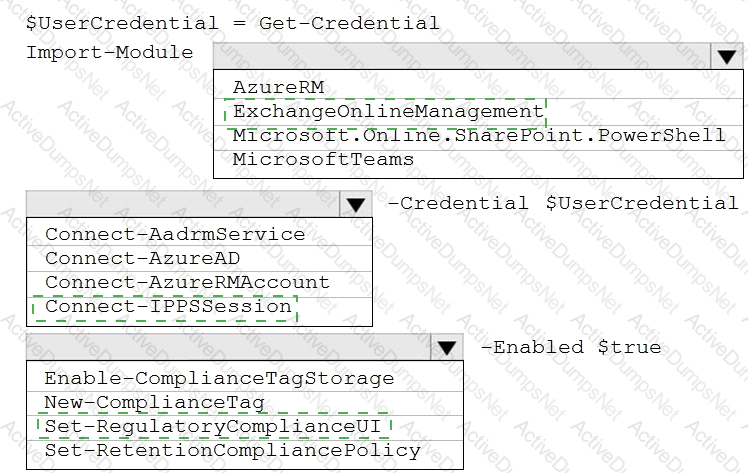Screen dimensions: 748x473
Task: Click the selection field before -Credential
Action: (x=182, y=204)
